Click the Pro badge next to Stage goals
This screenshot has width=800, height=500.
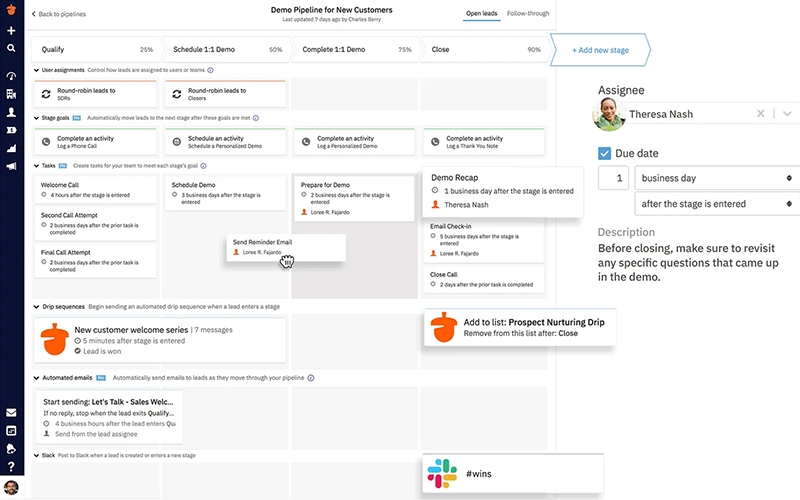[x=77, y=118]
